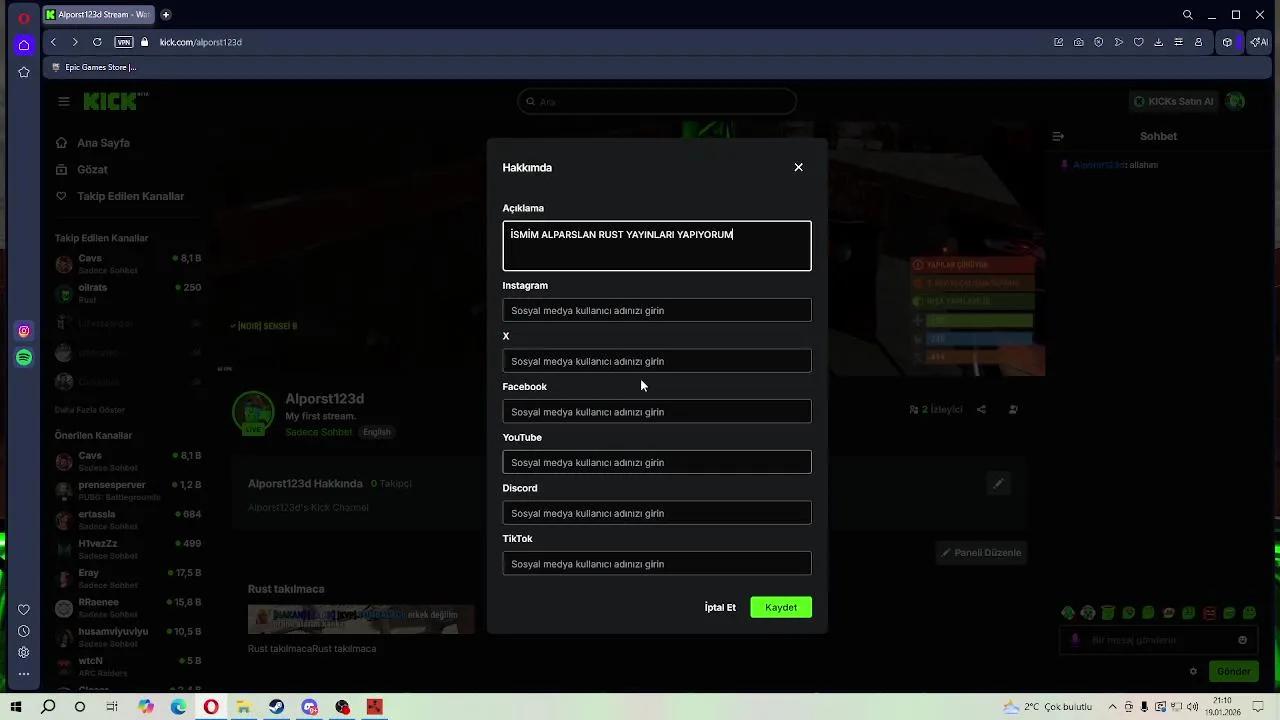Open Opera sidebar history clock icon
Viewport: 1280px width, 720px height.
pyautogui.click(x=24, y=631)
